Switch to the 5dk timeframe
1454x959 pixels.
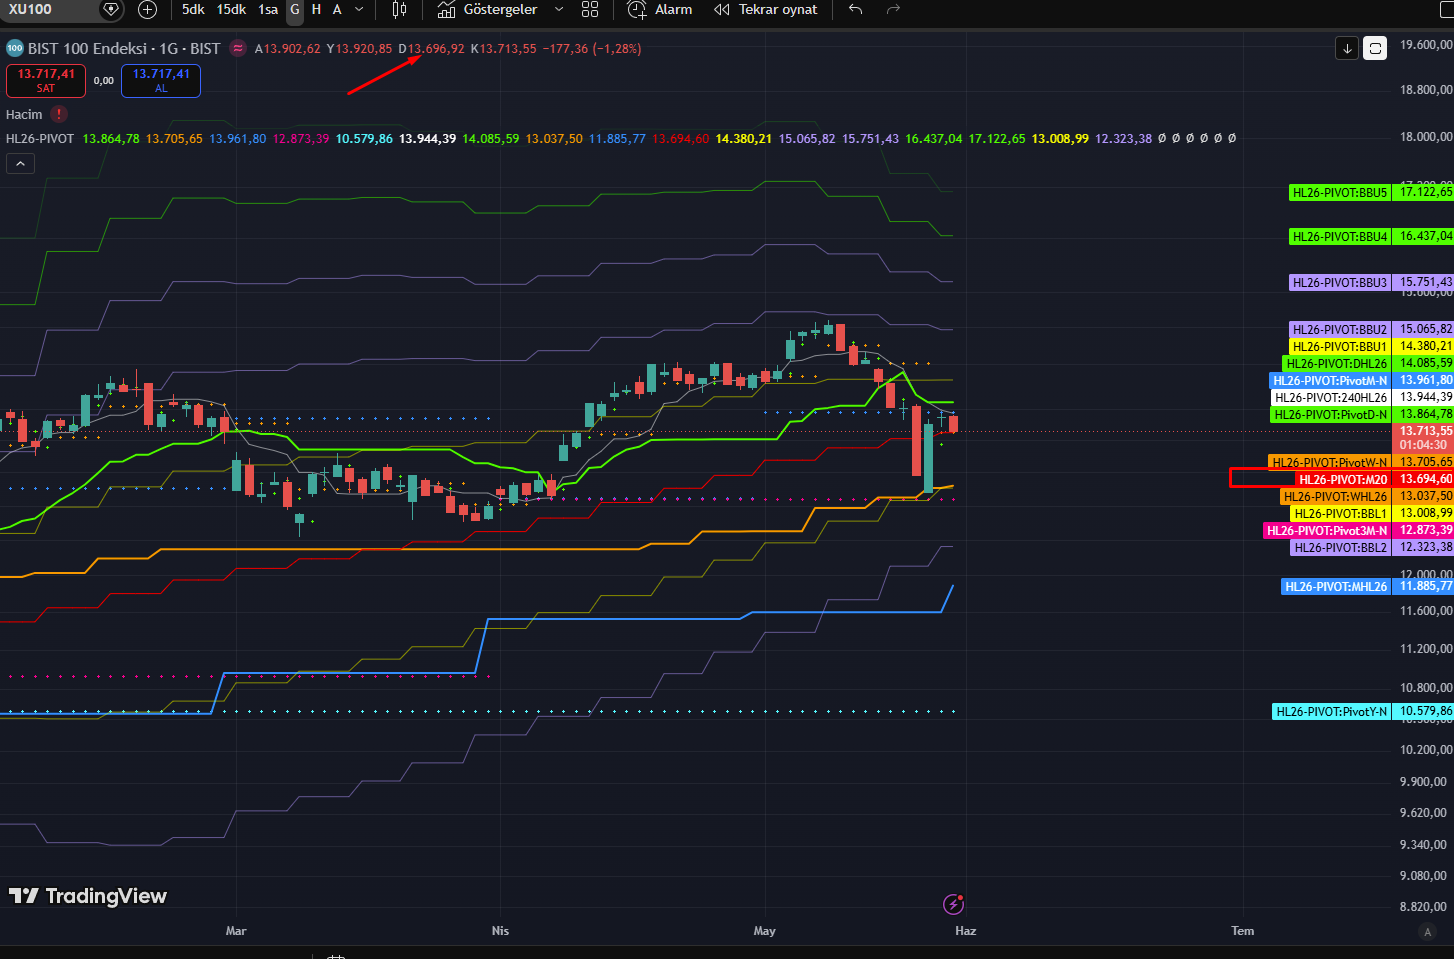click(x=193, y=10)
